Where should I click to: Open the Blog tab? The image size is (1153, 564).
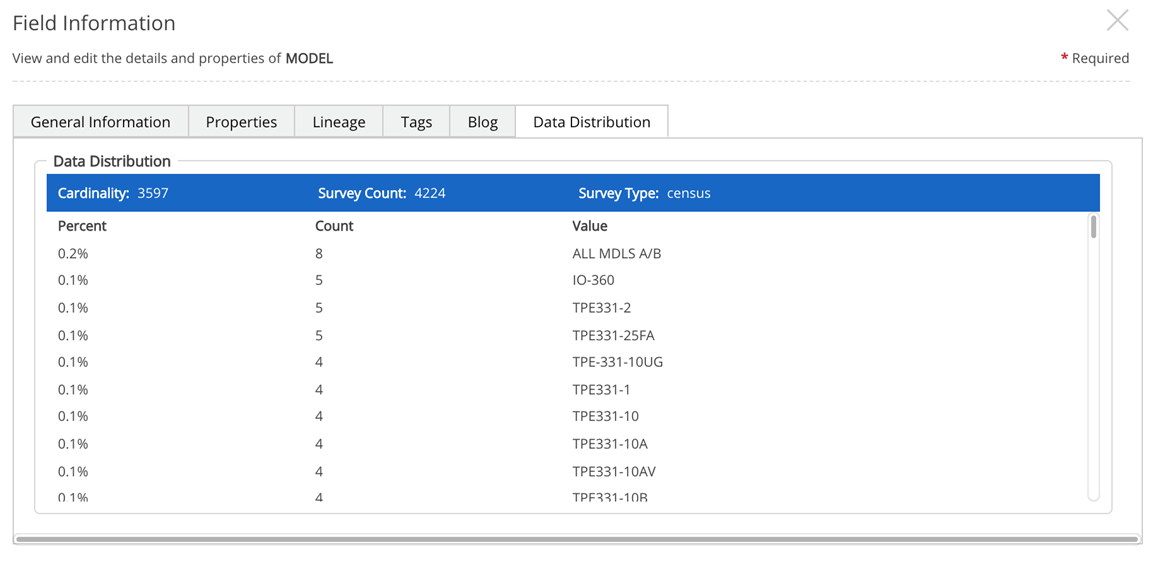(482, 122)
